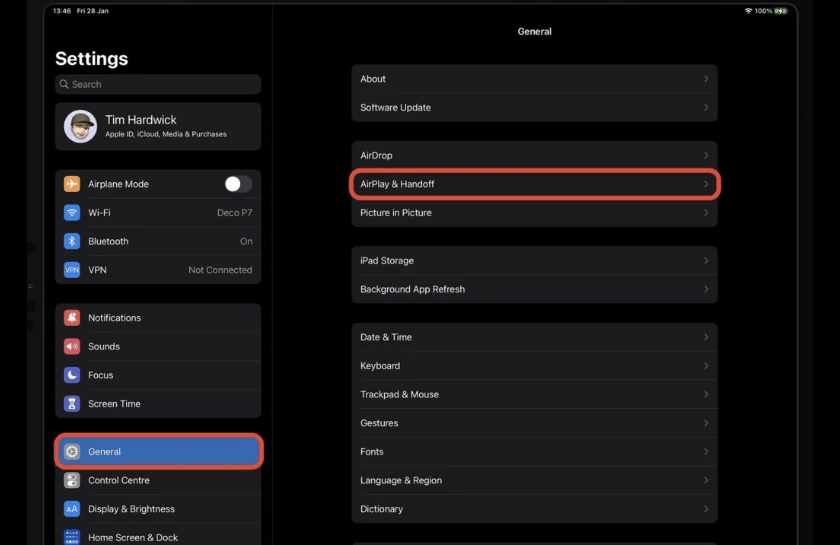This screenshot has height=545, width=840.
Task: Tap the General gear icon
Action: pos(72,451)
